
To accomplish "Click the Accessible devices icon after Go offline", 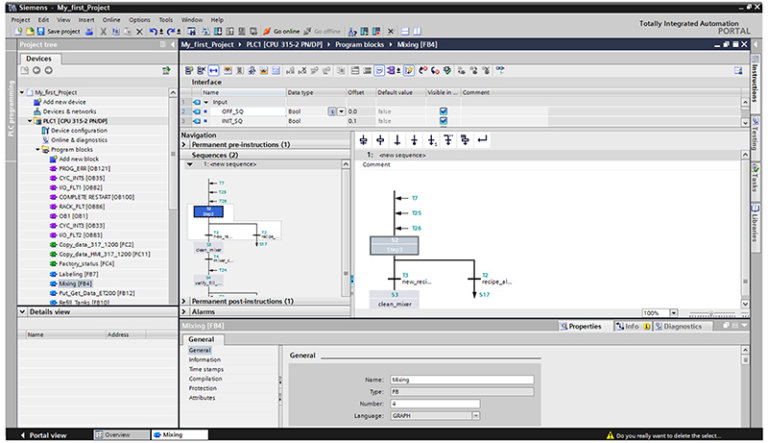I will [352, 31].
